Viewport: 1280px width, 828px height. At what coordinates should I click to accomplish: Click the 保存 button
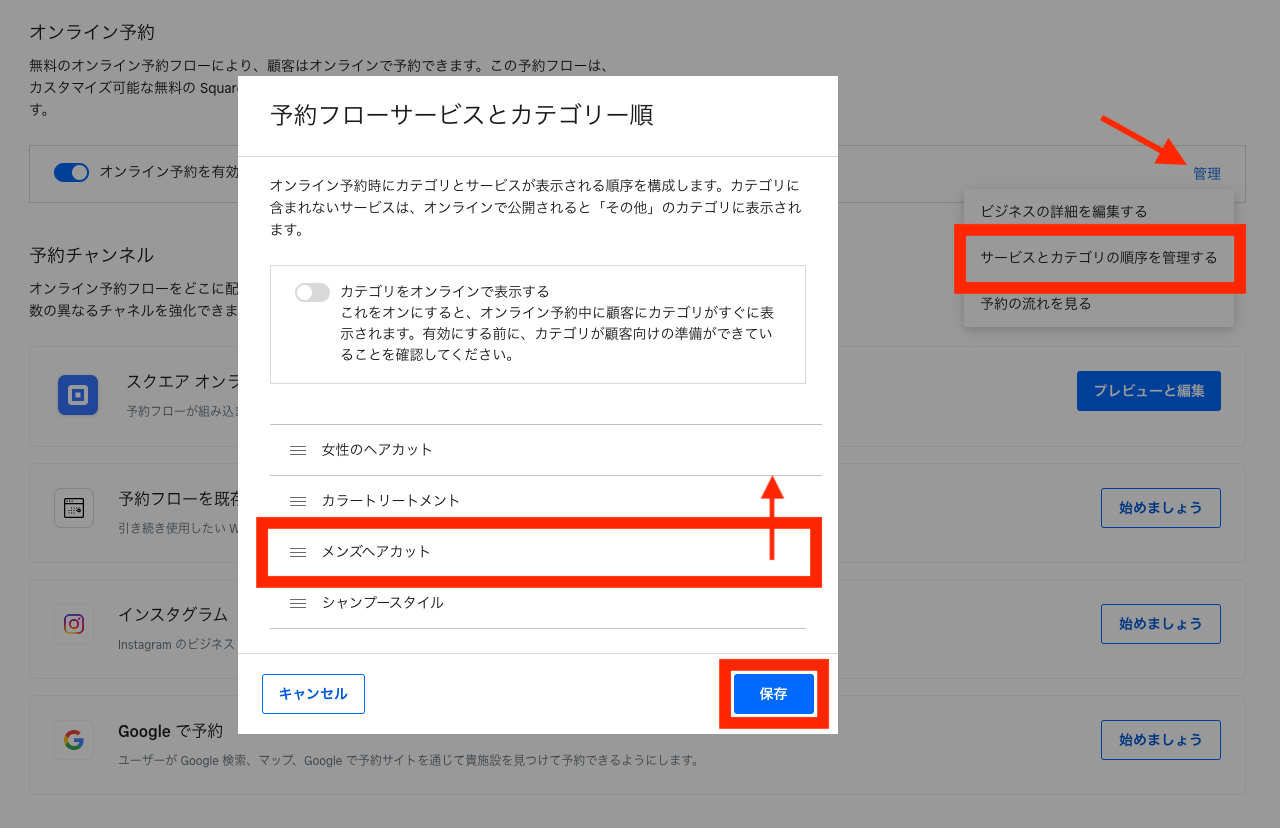[774, 694]
